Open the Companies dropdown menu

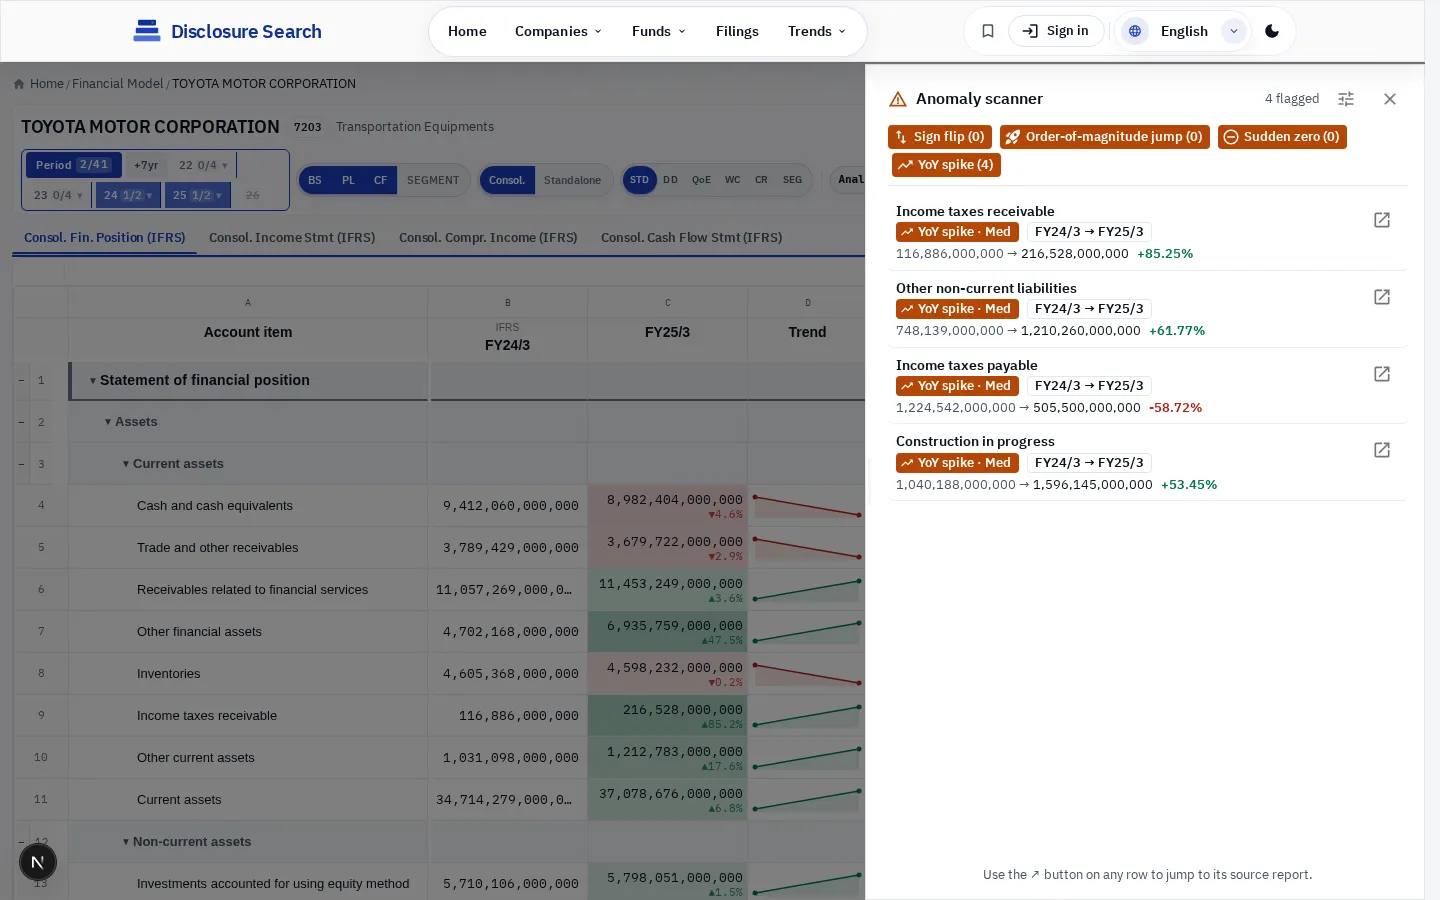click(x=558, y=31)
